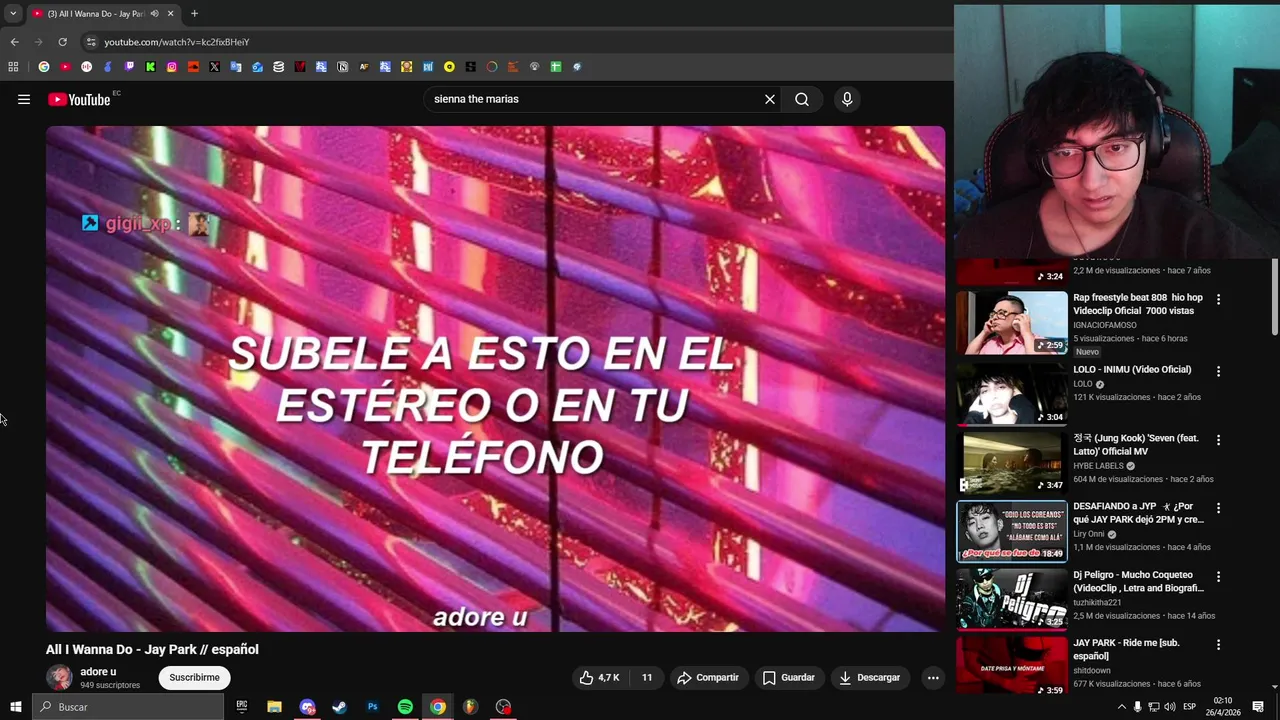This screenshot has width=1280, height=720.
Task: Open options menu for LOLO - INIMU video
Action: tap(1218, 371)
